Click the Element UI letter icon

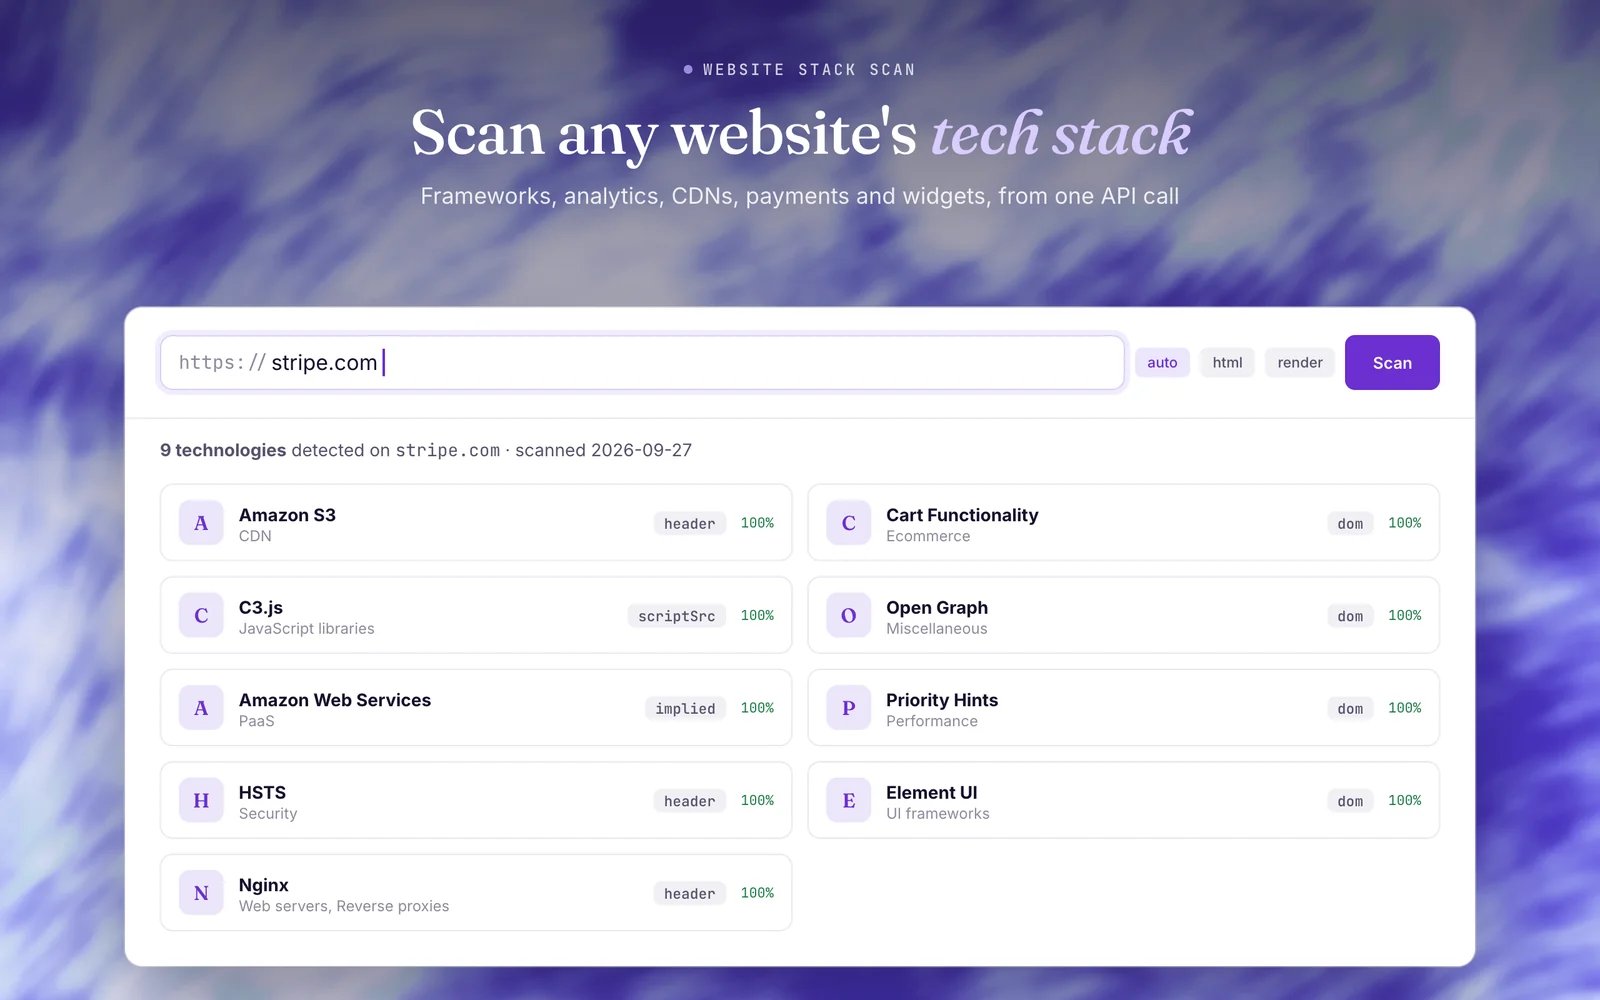(849, 801)
